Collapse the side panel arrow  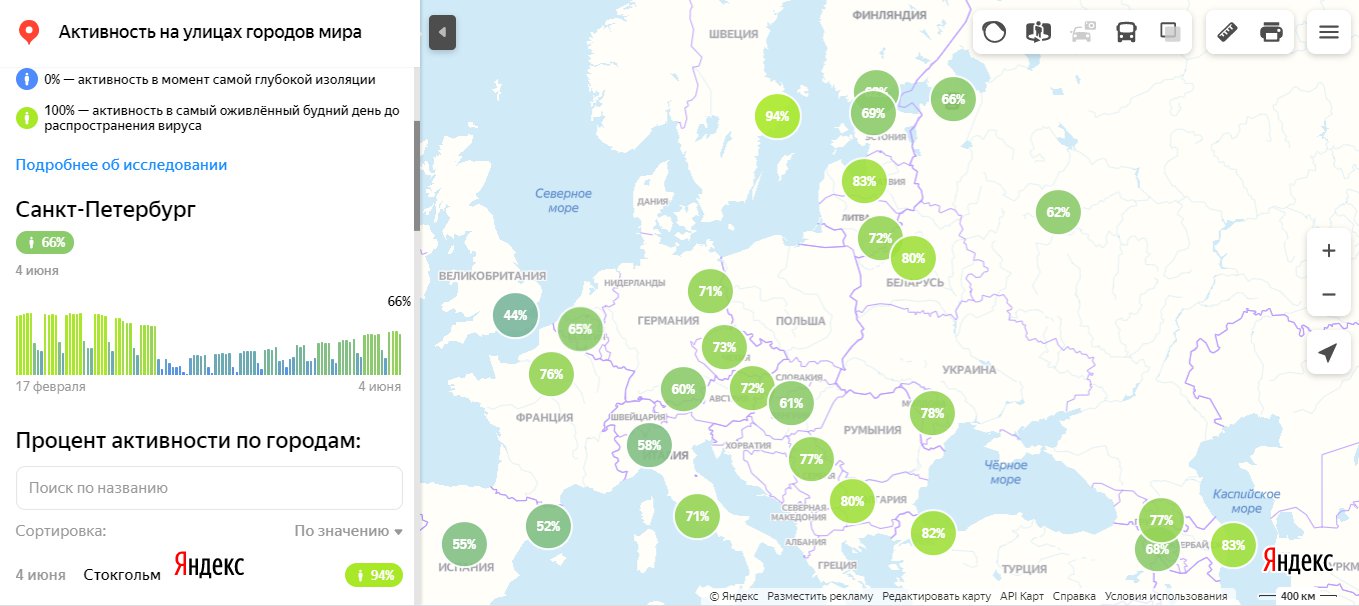pyautogui.click(x=442, y=32)
